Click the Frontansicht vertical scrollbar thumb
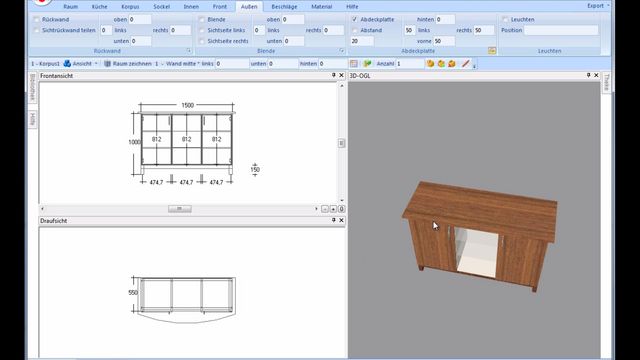640x360 pixels. coord(342,143)
